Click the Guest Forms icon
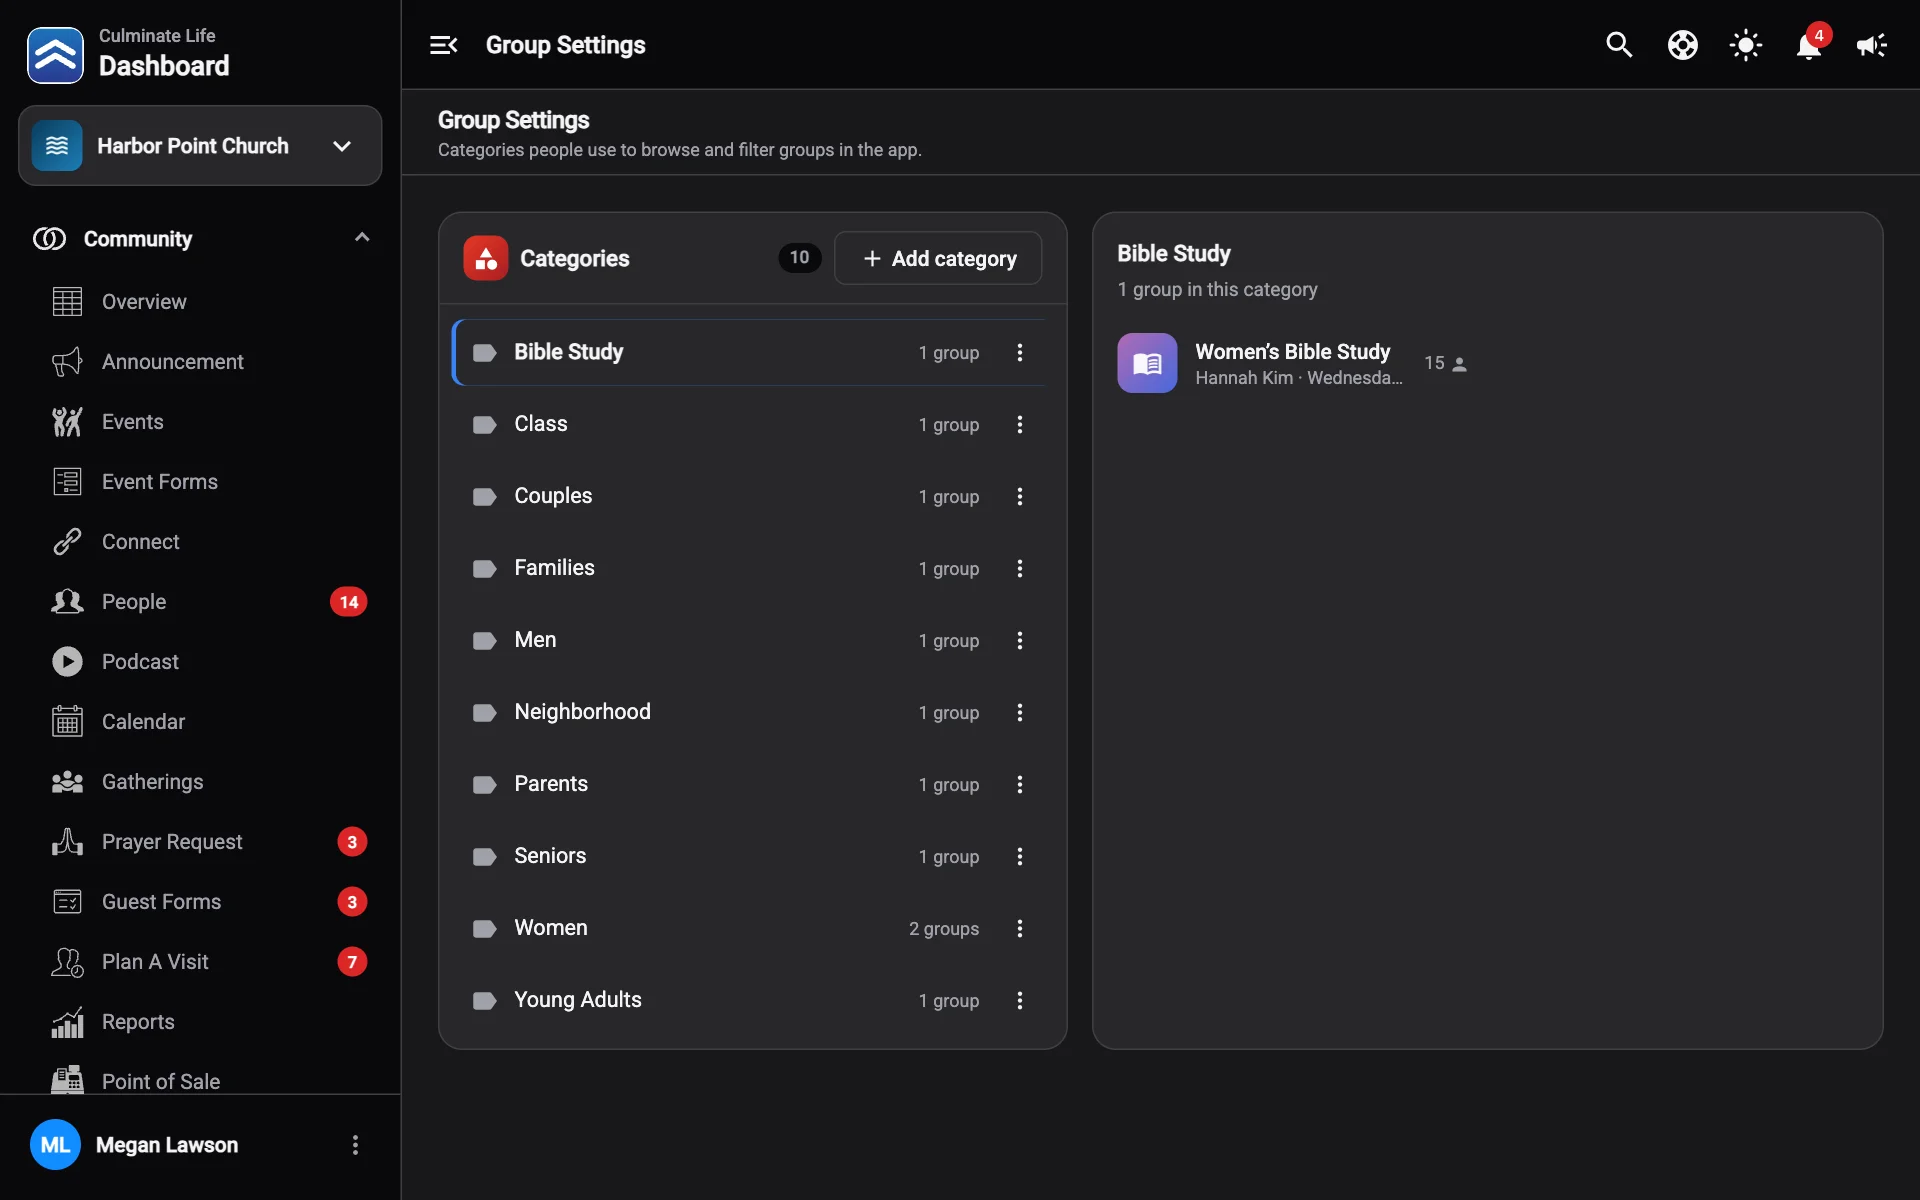 pos(67,902)
